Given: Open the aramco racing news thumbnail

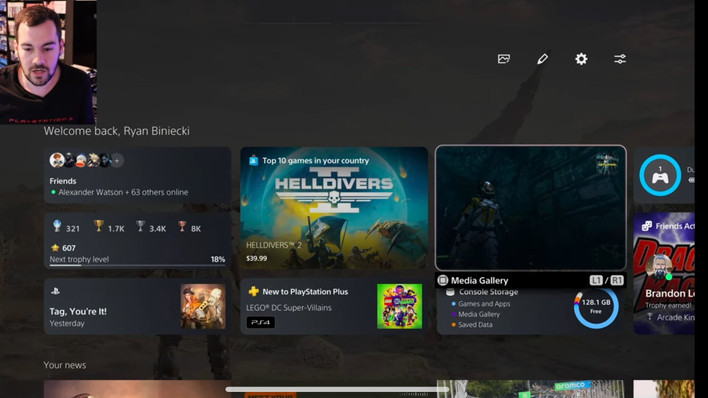Looking at the screenshot, I should [531, 389].
